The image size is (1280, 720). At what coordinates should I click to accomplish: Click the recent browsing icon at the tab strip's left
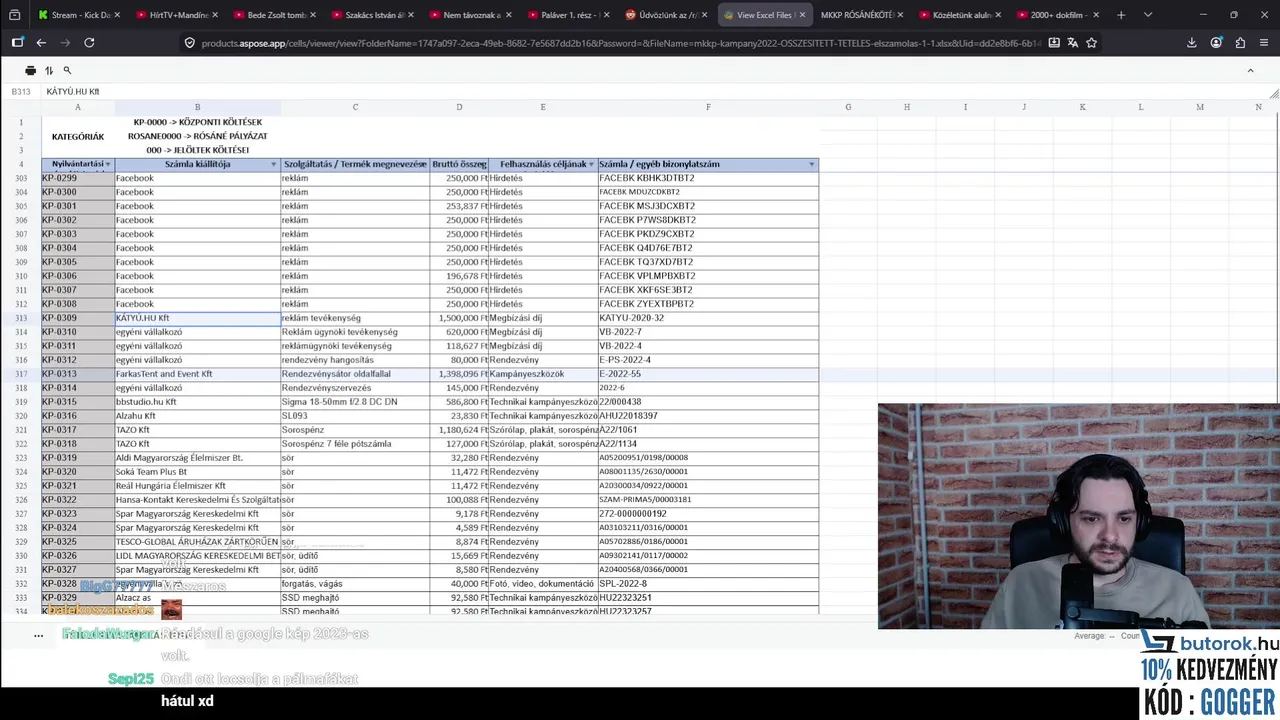pos(13,15)
